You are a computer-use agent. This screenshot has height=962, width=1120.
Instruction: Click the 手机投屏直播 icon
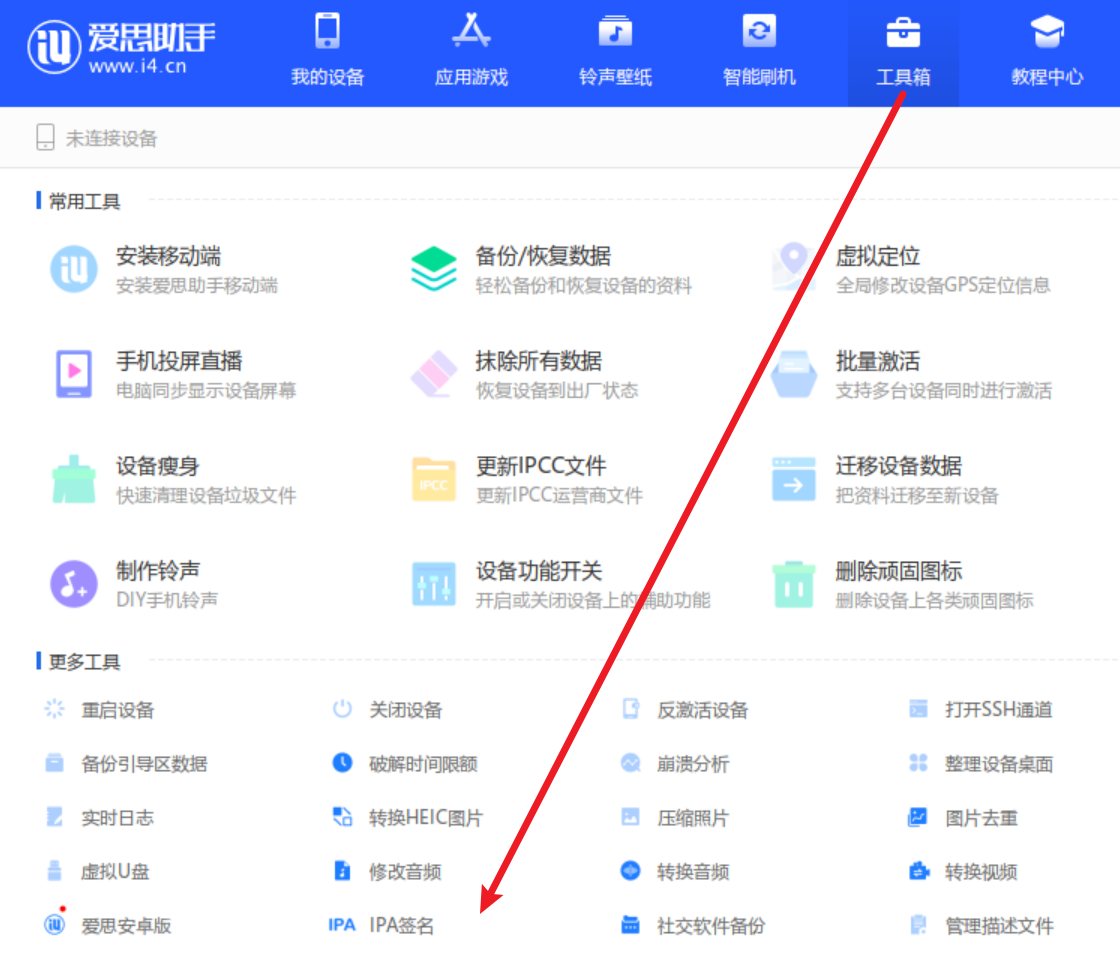[74, 374]
